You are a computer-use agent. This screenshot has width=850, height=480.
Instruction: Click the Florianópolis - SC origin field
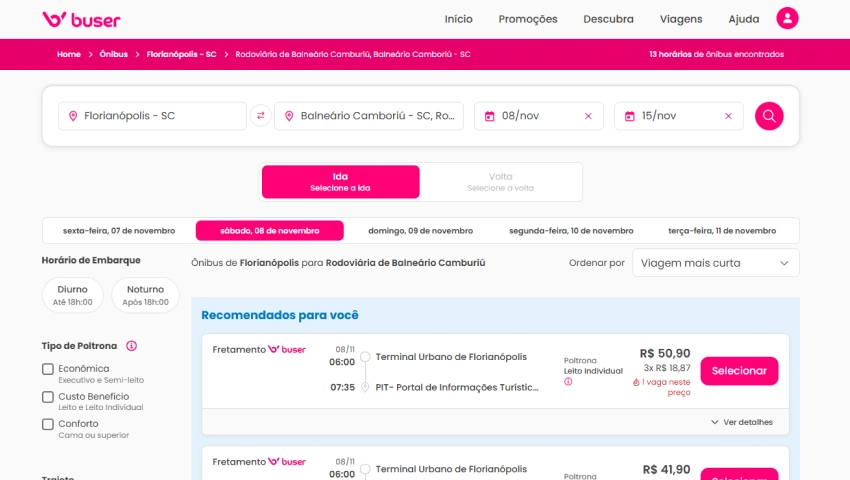click(x=152, y=116)
